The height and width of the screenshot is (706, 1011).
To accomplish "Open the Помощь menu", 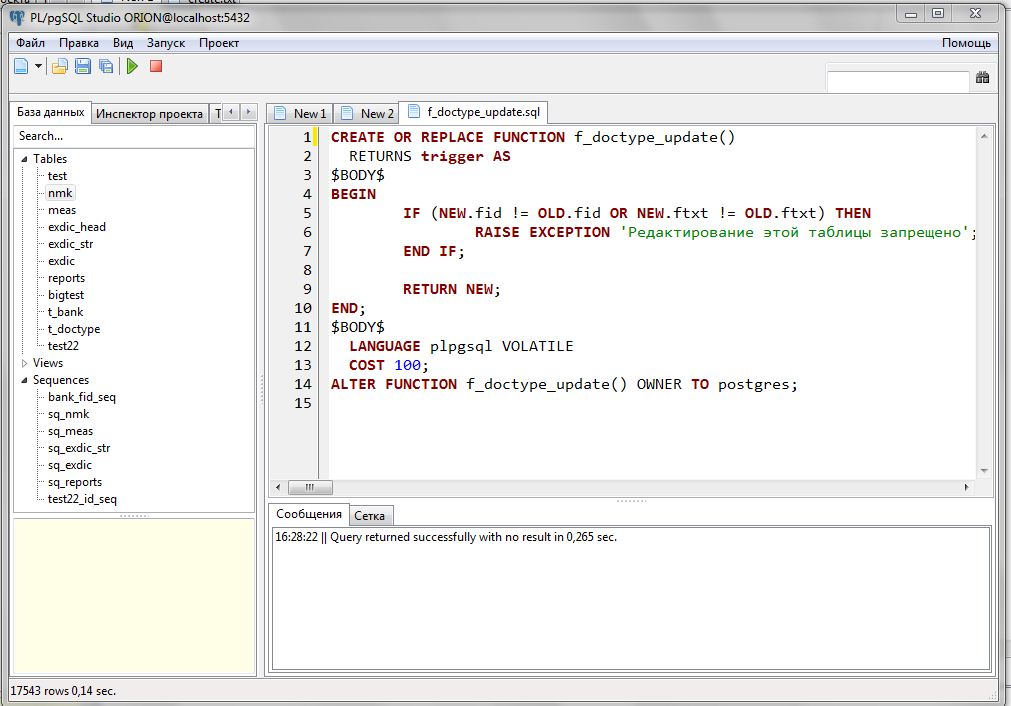I will coord(966,43).
